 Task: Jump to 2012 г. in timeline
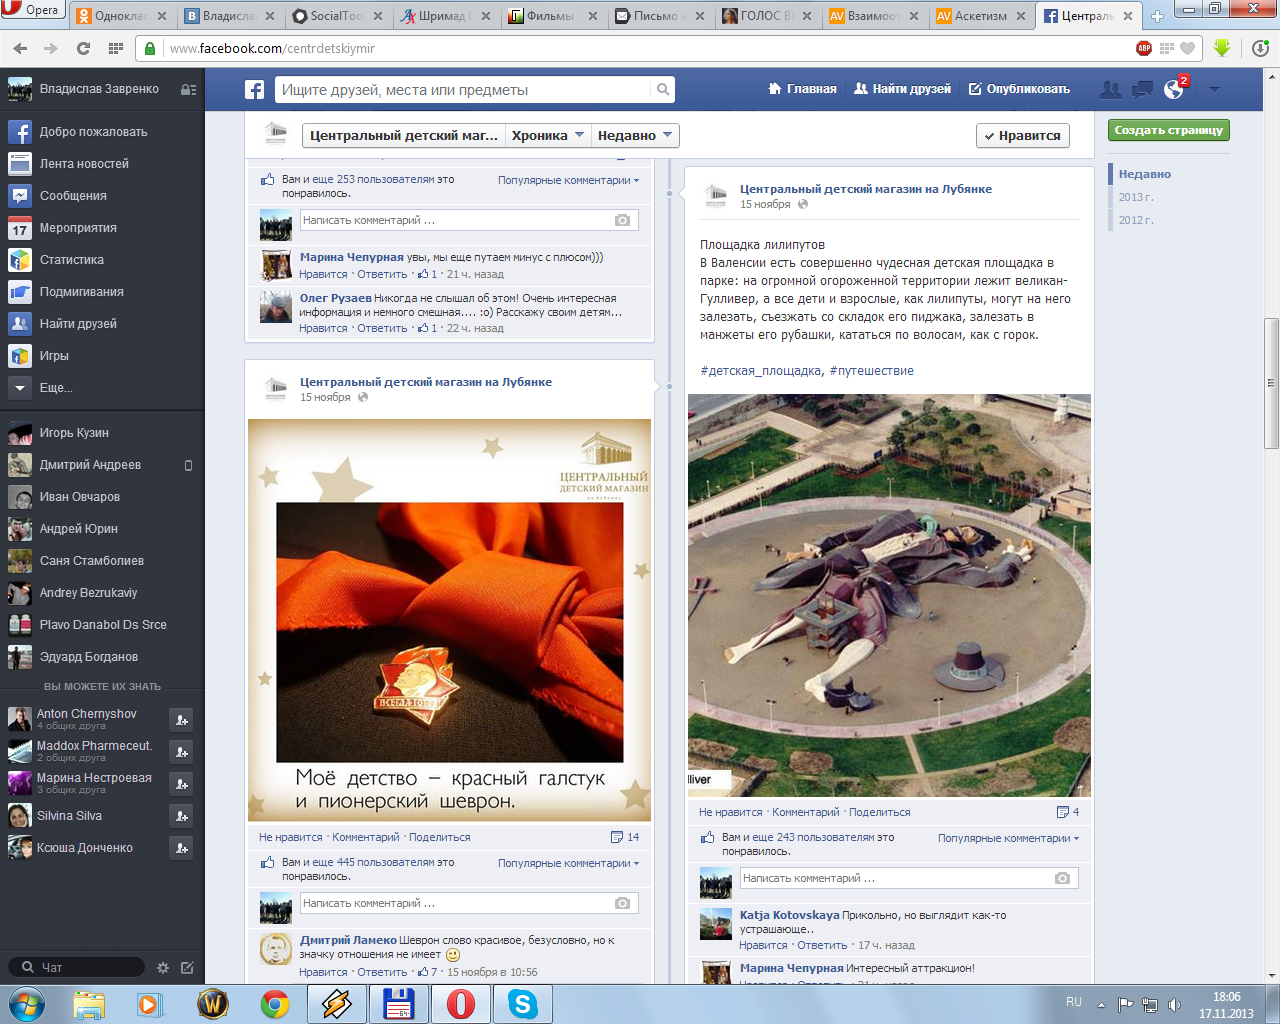pyautogui.click(x=1136, y=220)
